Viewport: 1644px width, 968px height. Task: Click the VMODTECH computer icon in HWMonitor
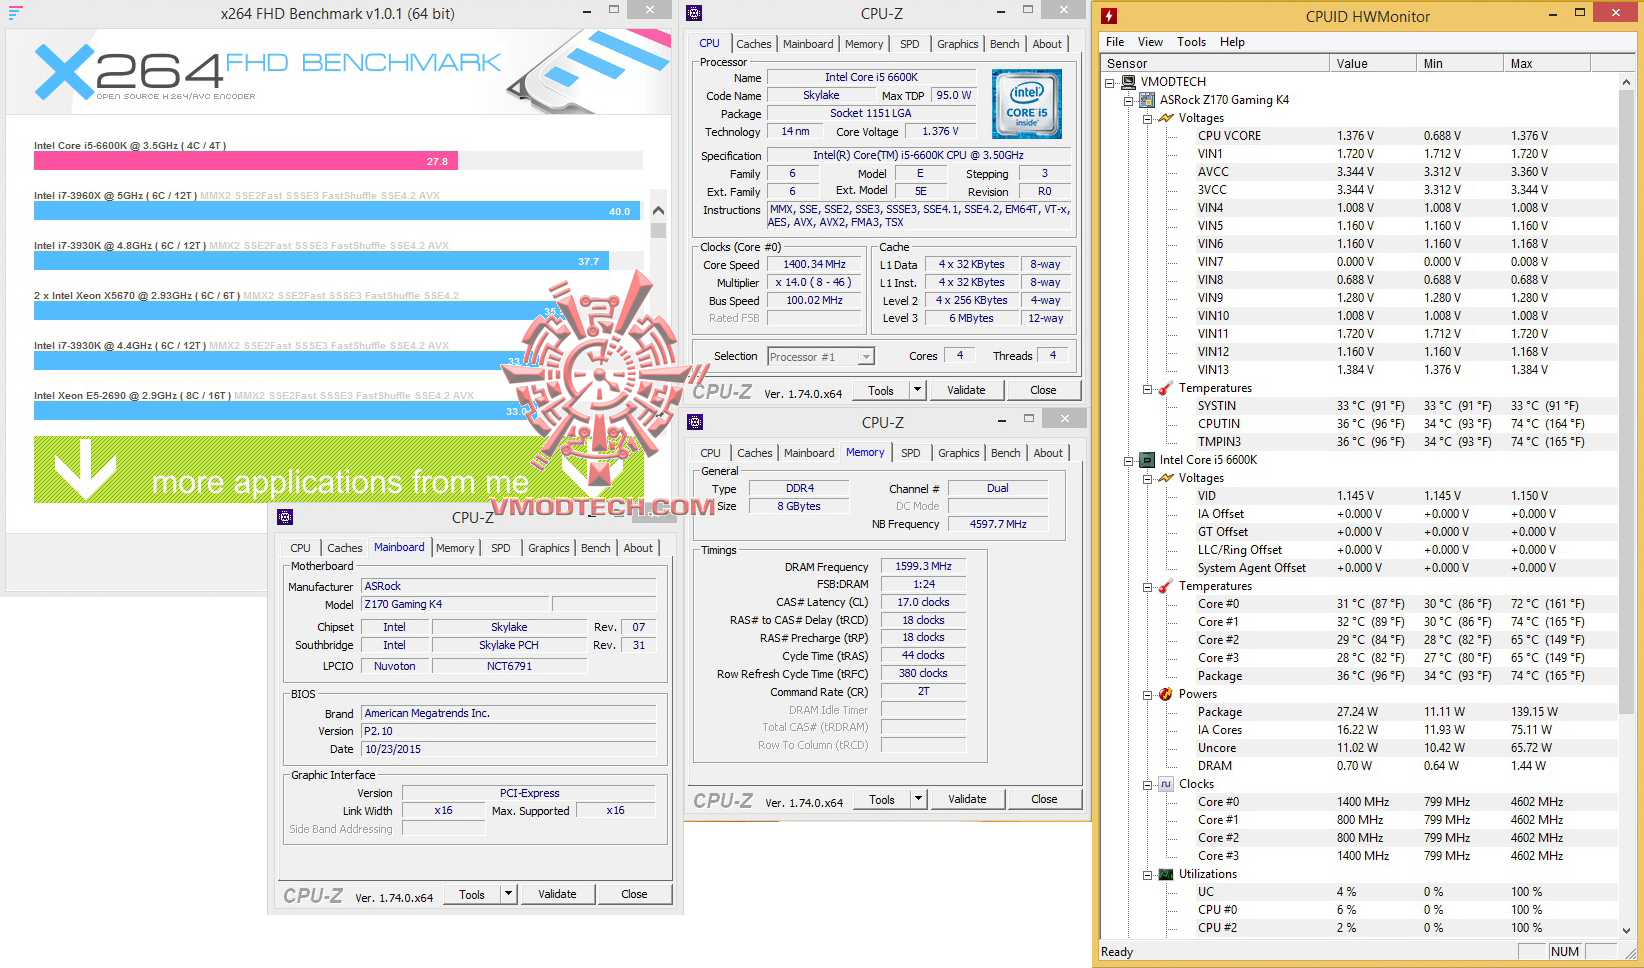pos(1128,82)
